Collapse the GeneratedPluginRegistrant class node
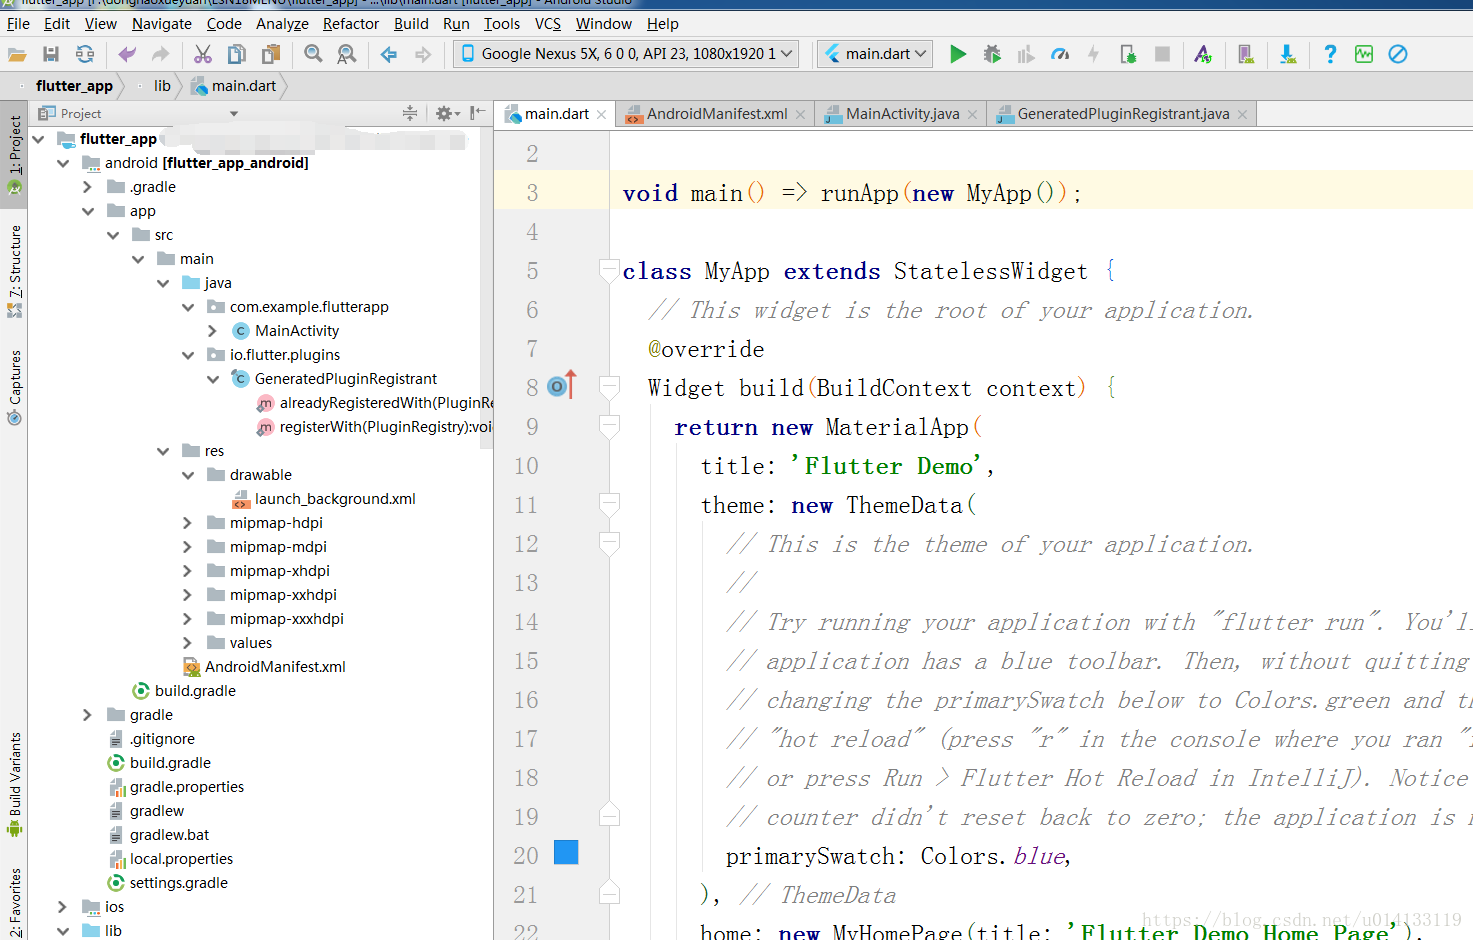1473x940 pixels. (212, 379)
